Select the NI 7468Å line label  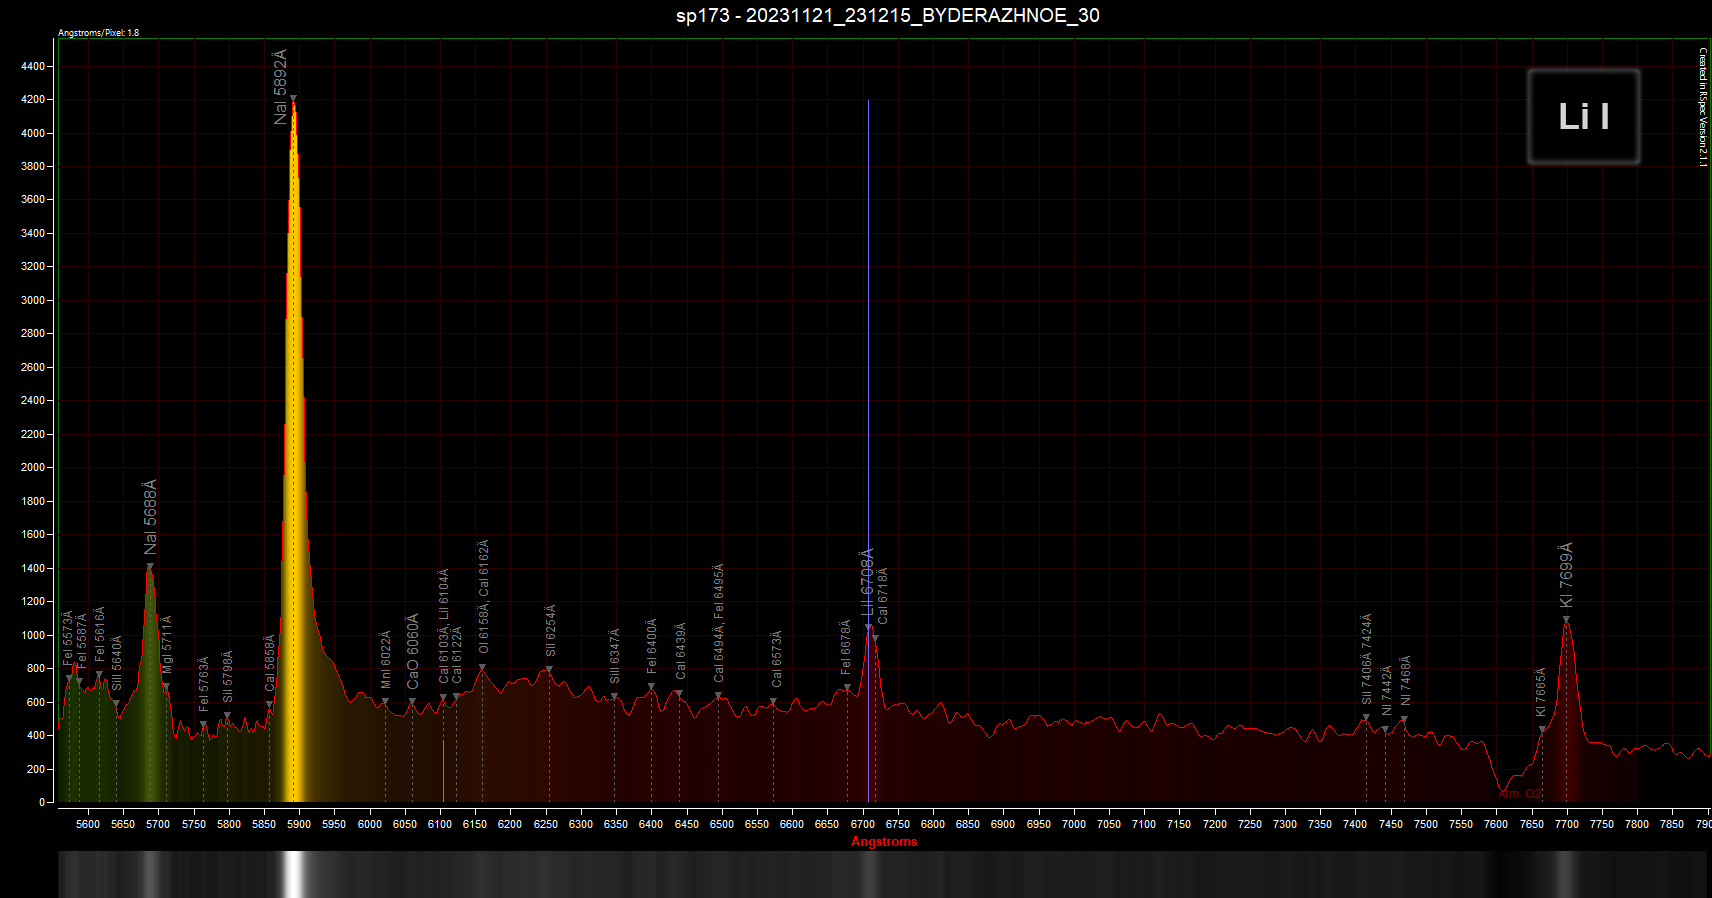click(1405, 681)
